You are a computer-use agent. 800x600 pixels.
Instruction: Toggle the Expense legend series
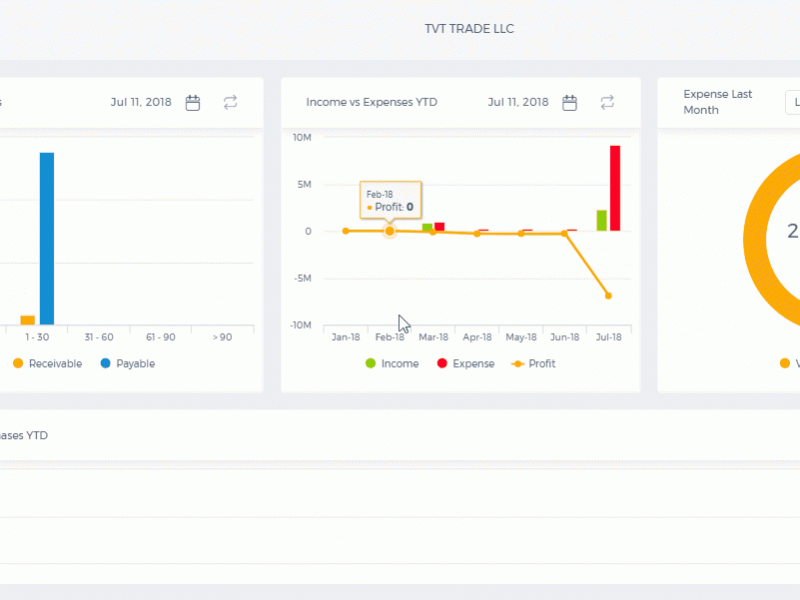pos(466,363)
